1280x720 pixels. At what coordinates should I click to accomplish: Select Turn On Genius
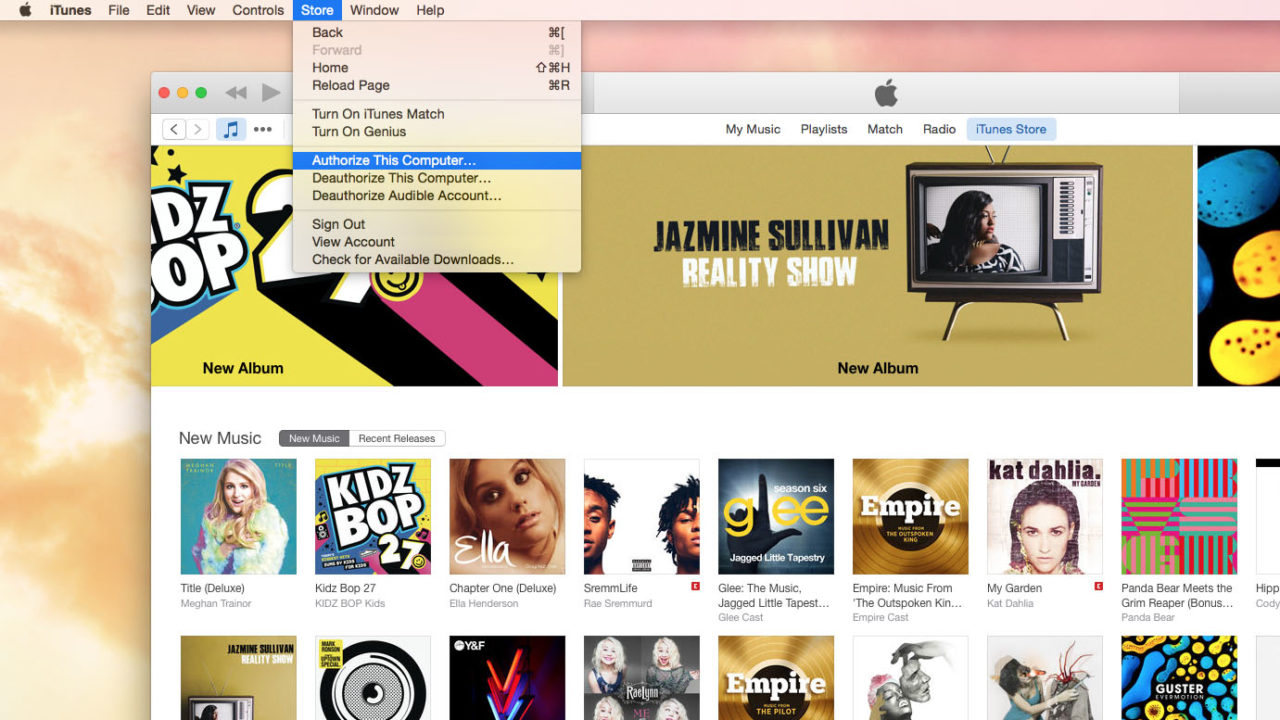point(437,131)
